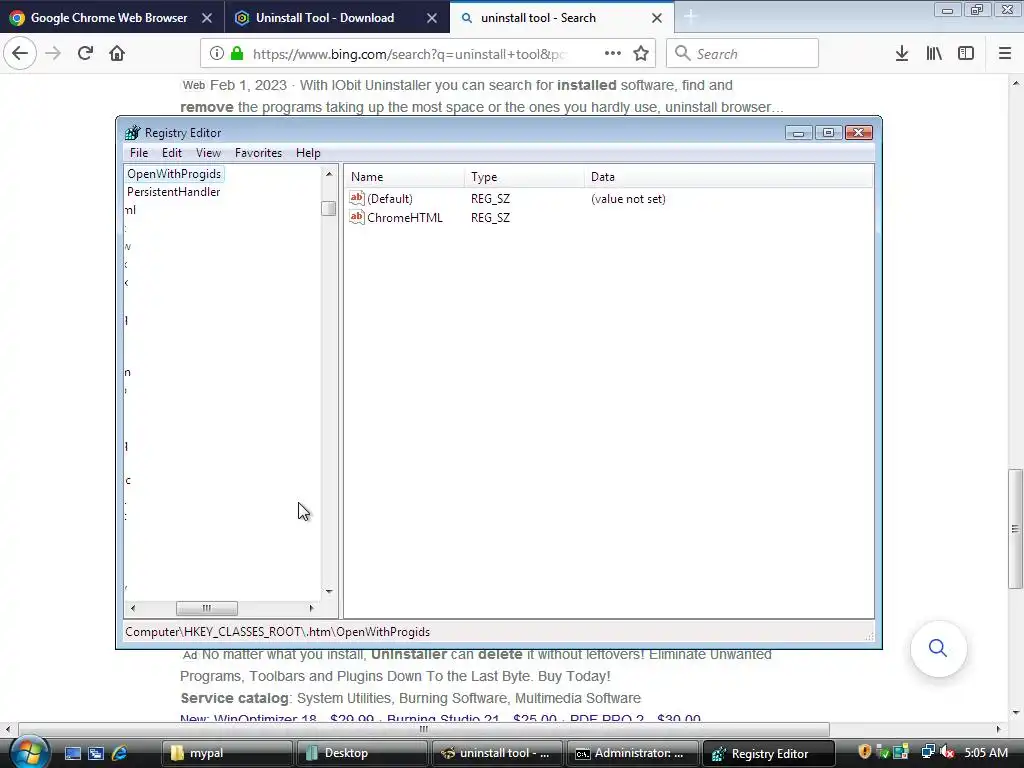Click the tree pane horizontal scrollbar thumb
Screen dimensions: 1024x768
(206, 608)
